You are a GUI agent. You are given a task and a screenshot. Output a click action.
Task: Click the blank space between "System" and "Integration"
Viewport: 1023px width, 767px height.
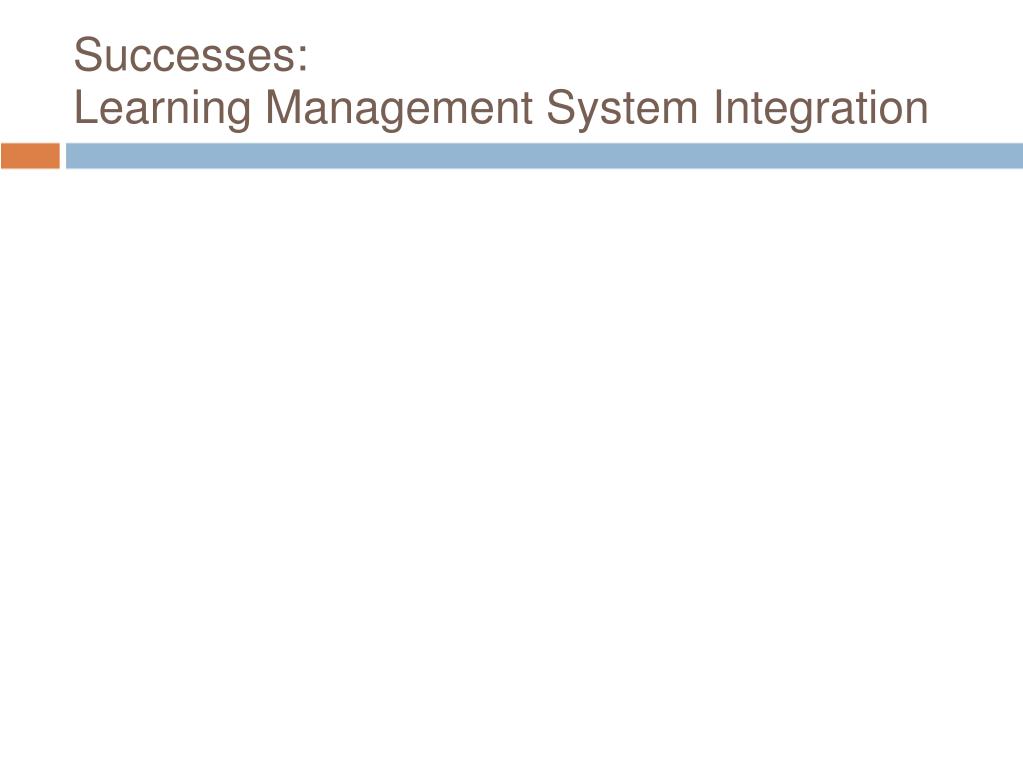pyautogui.click(x=705, y=108)
